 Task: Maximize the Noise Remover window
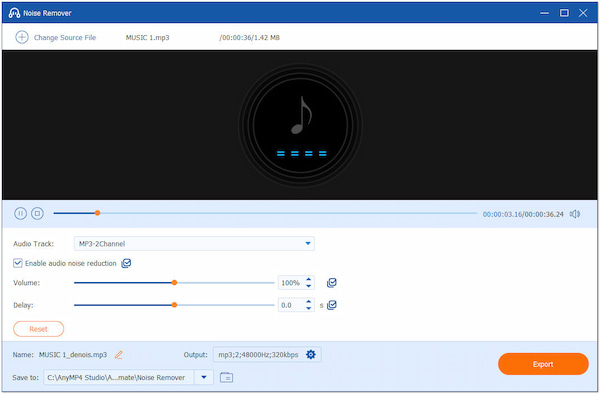click(x=564, y=13)
